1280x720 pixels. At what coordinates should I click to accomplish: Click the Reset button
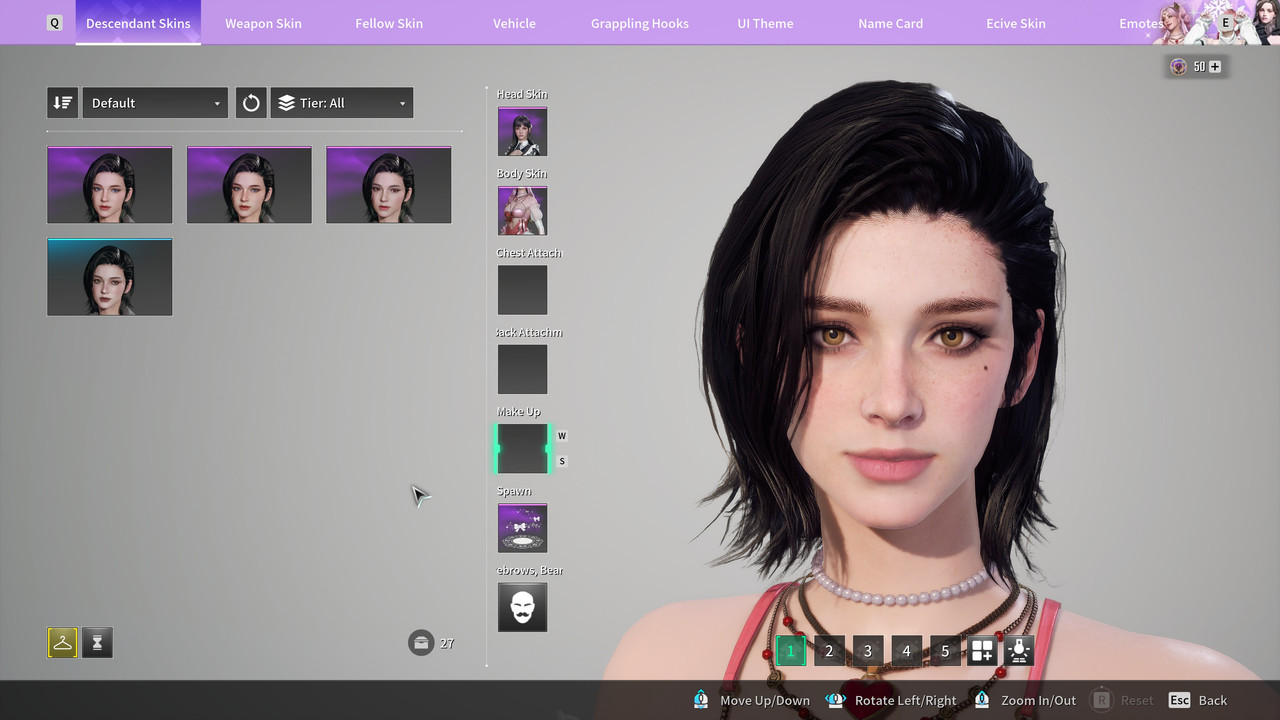pos(1122,700)
